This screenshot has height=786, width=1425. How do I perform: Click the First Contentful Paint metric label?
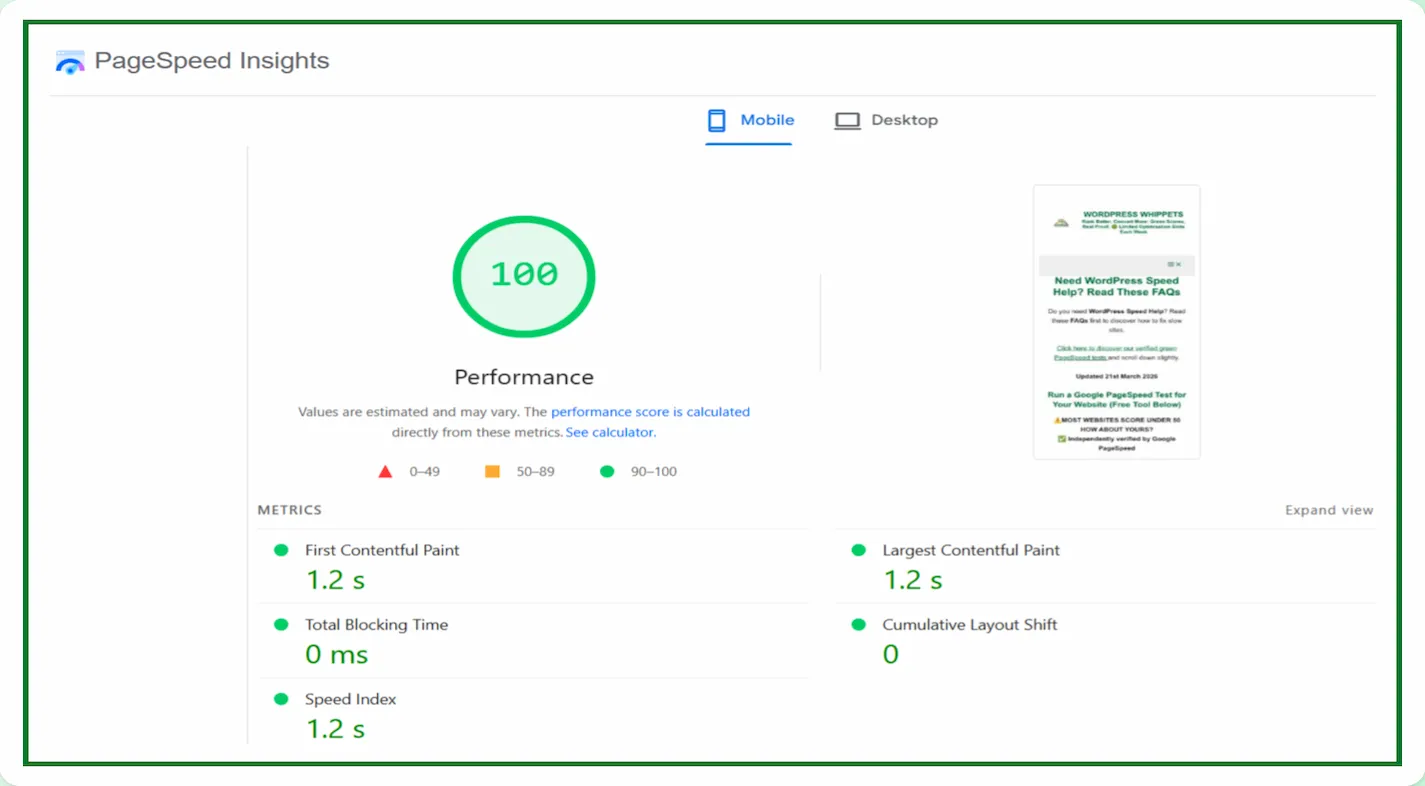pos(382,550)
